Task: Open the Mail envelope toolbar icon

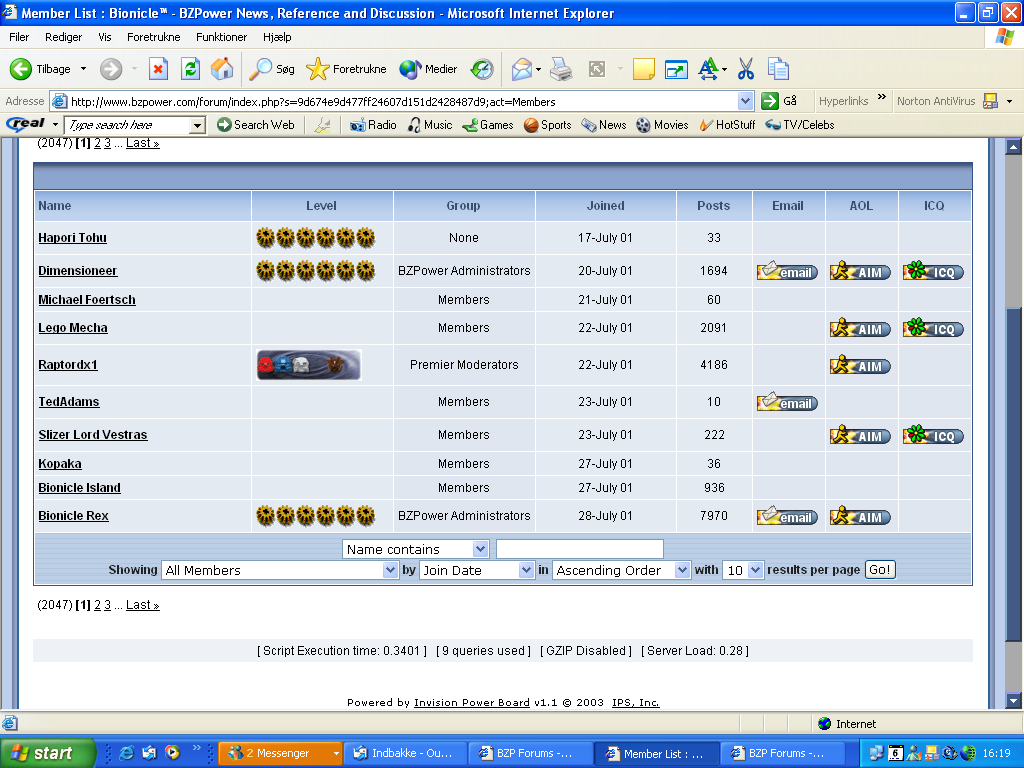Action: (522, 69)
